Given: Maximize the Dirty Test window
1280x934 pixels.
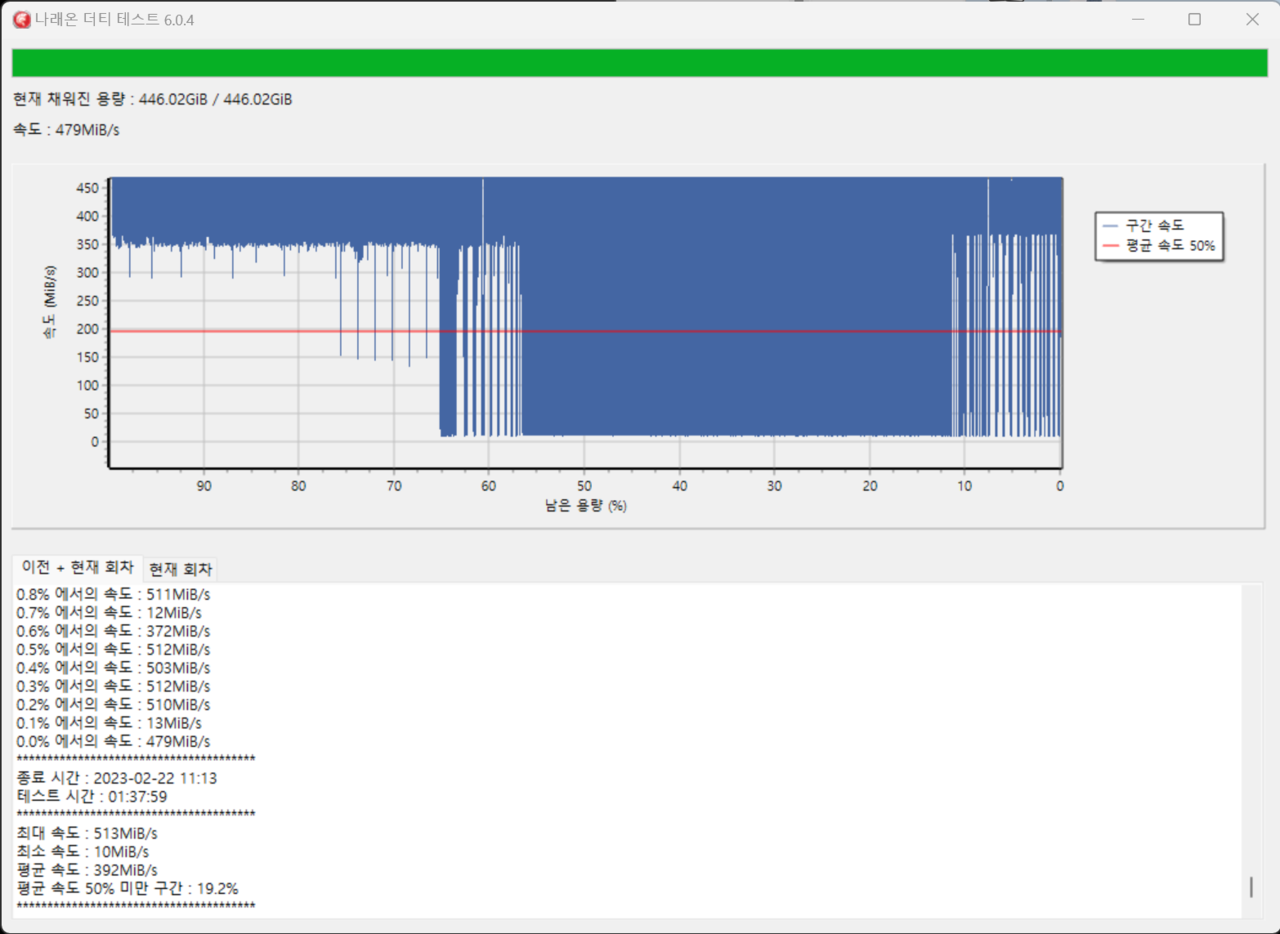Looking at the screenshot, I should tap(1194, 20).
